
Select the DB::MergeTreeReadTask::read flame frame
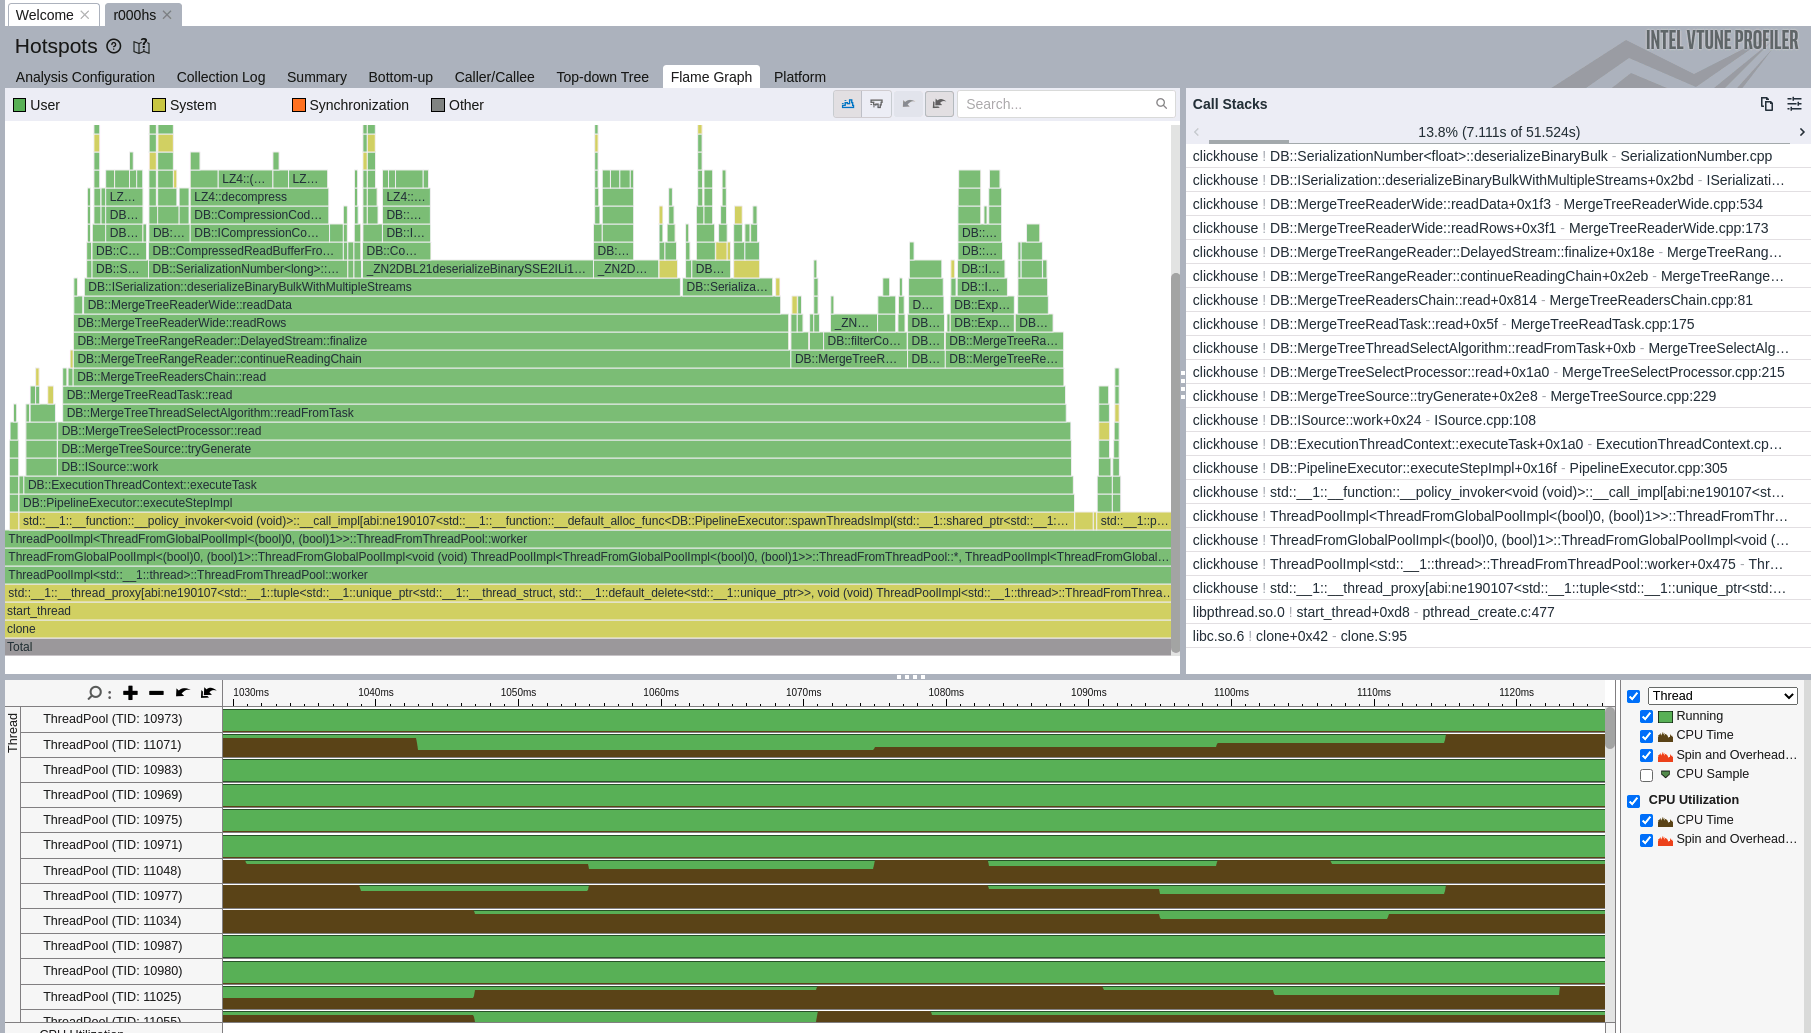(564, 395)
